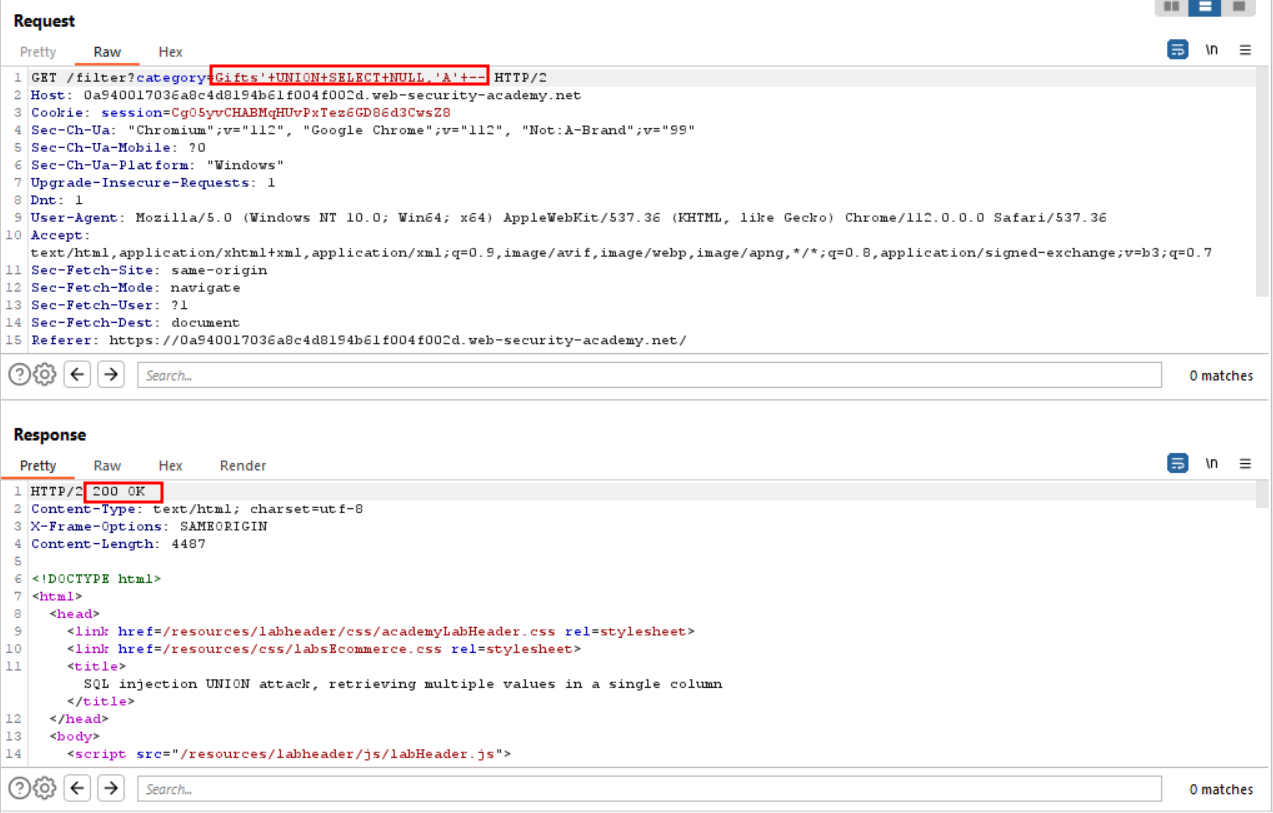This screenshot has height=813, width=1273.
Task: Open the Response Raw tab
Action: tap(107, 466)
